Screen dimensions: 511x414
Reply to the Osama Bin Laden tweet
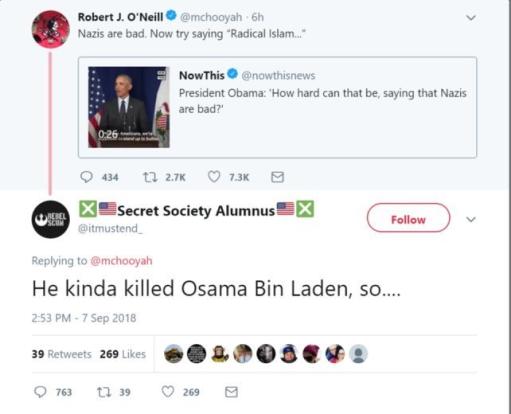coord(40,392)
